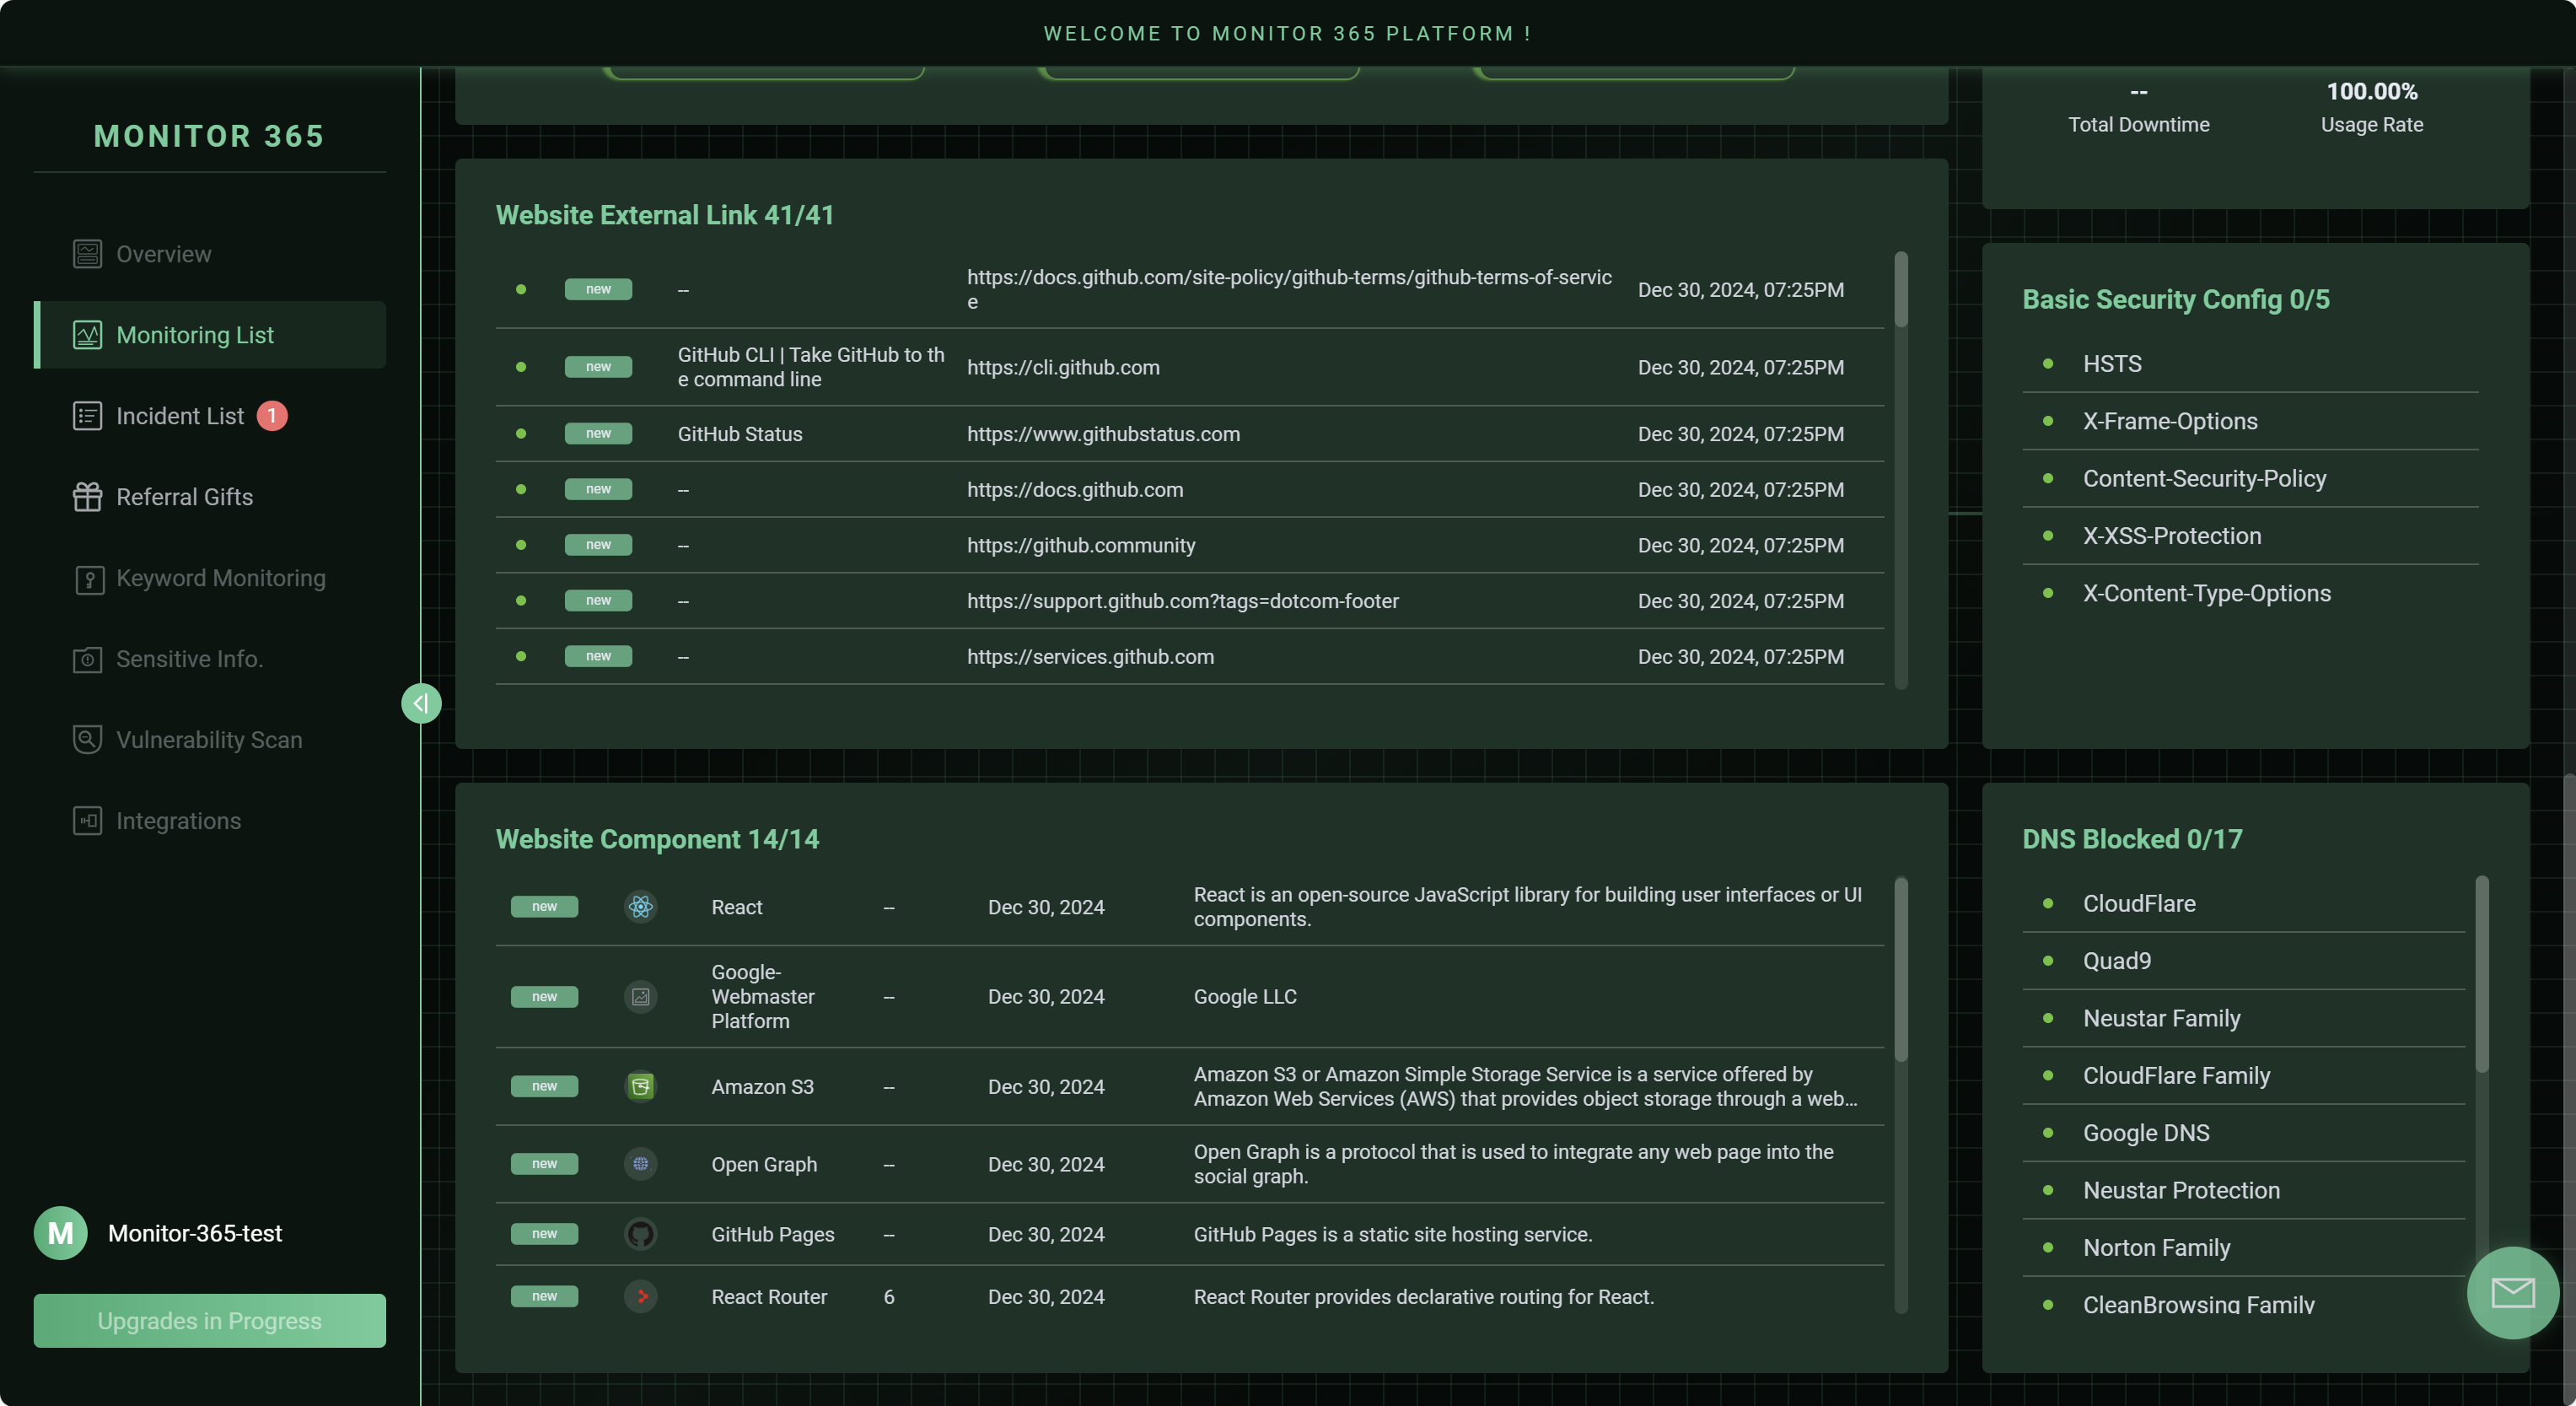This screenshot has width=2576, height=1406.
Task: Click the Sensitive Info. icon
Action: tap(87, 660)
